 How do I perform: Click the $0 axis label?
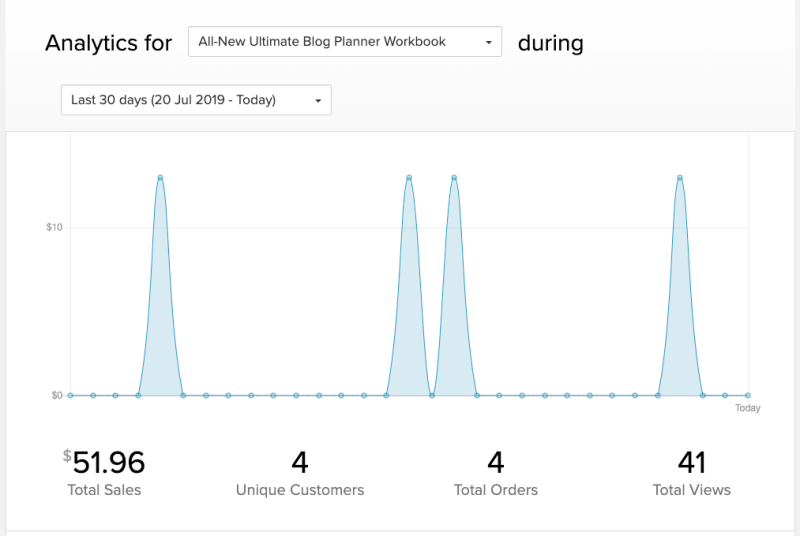coord(57,395)
